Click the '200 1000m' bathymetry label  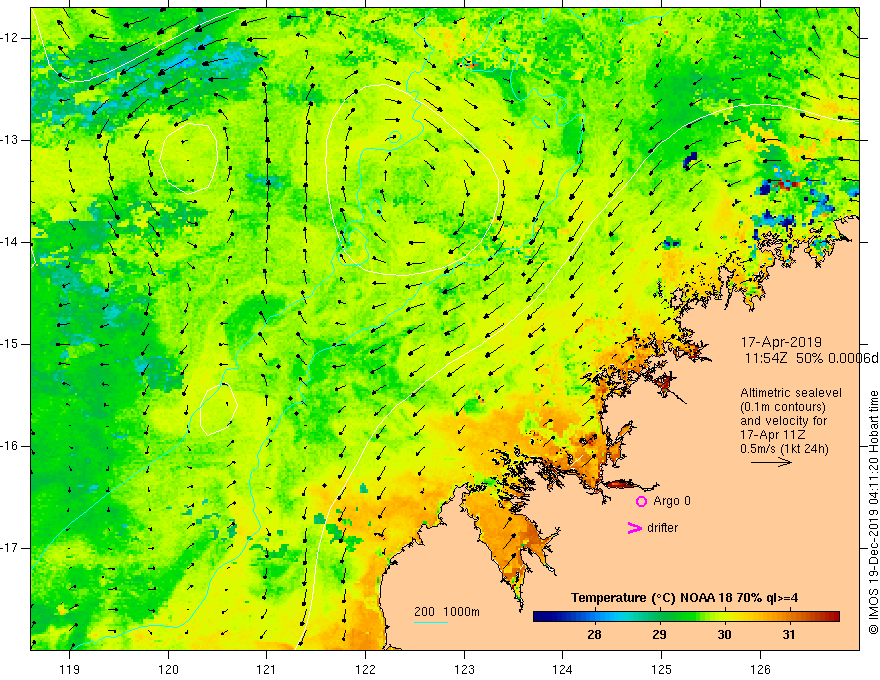pyautogui.click(x=447, y=612)
